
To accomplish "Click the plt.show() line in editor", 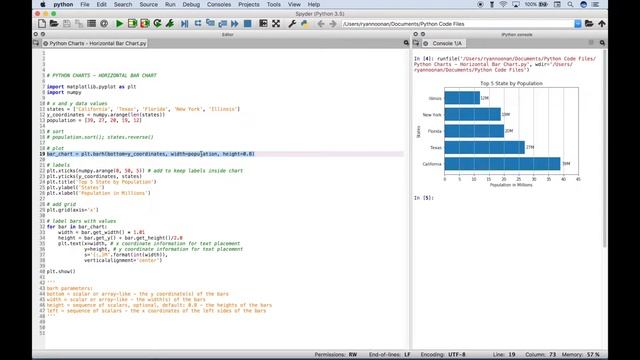I will 61,271.
